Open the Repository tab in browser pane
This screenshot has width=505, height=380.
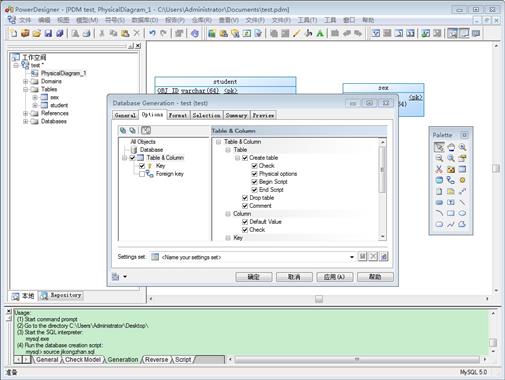tap(62, 295)
